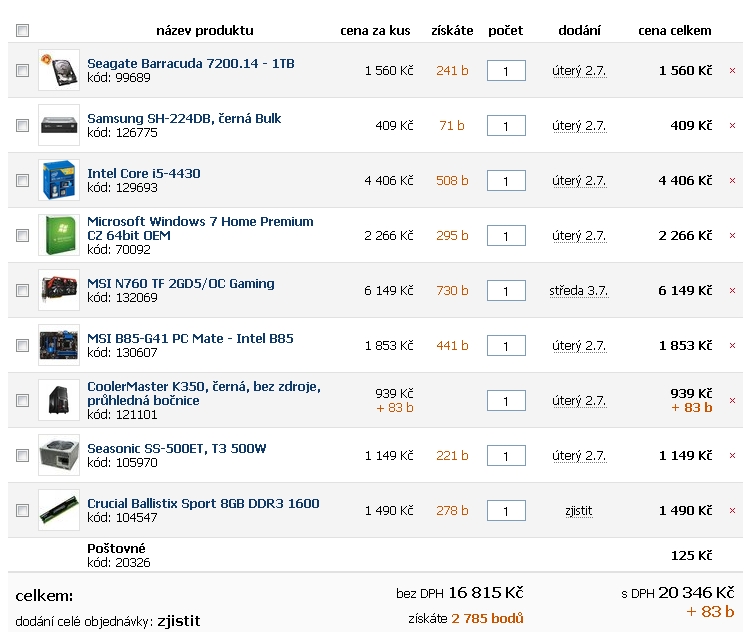Toggle the select-all checkbox in header
The image size is (746, 632).
[22, 30]
